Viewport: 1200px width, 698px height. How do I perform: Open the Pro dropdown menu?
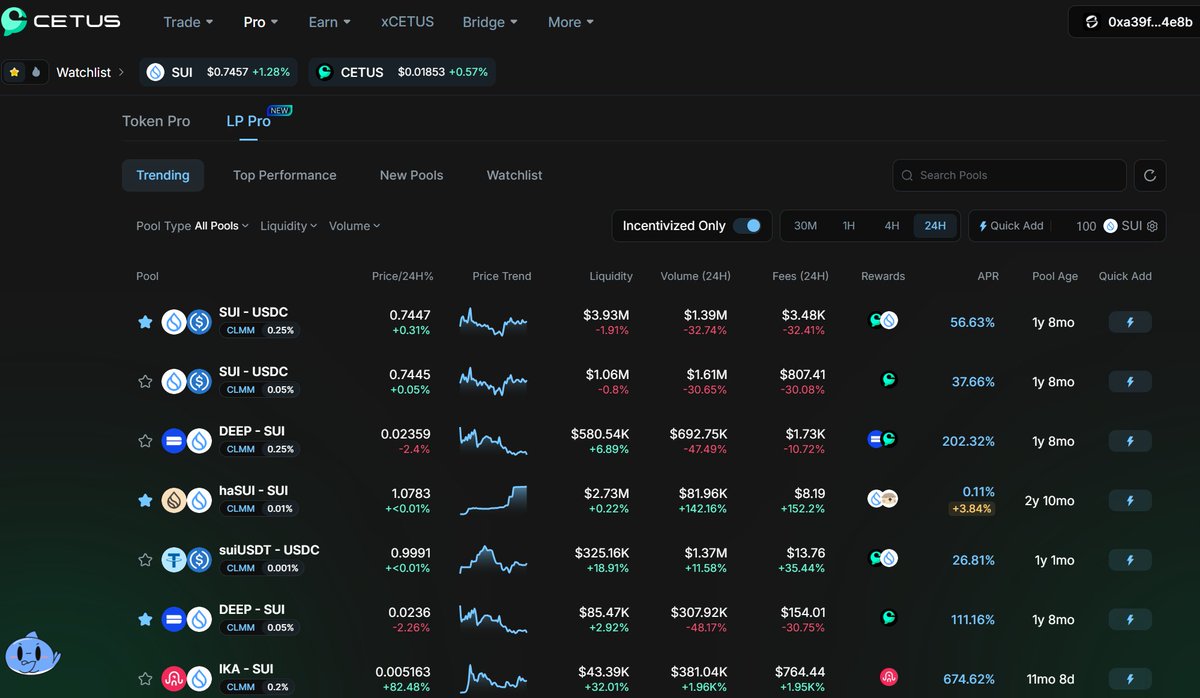coord(261,21)
